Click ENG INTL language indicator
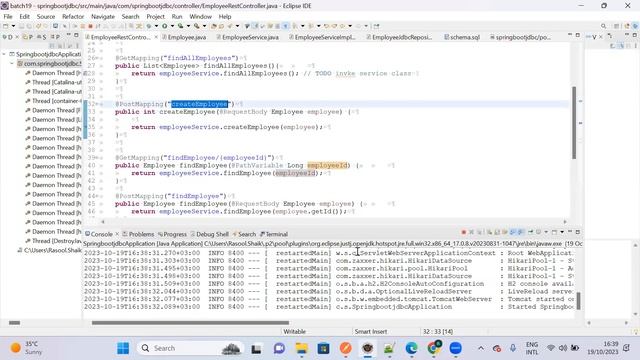This screenshot has width=640, height=360. click(532, 348)
